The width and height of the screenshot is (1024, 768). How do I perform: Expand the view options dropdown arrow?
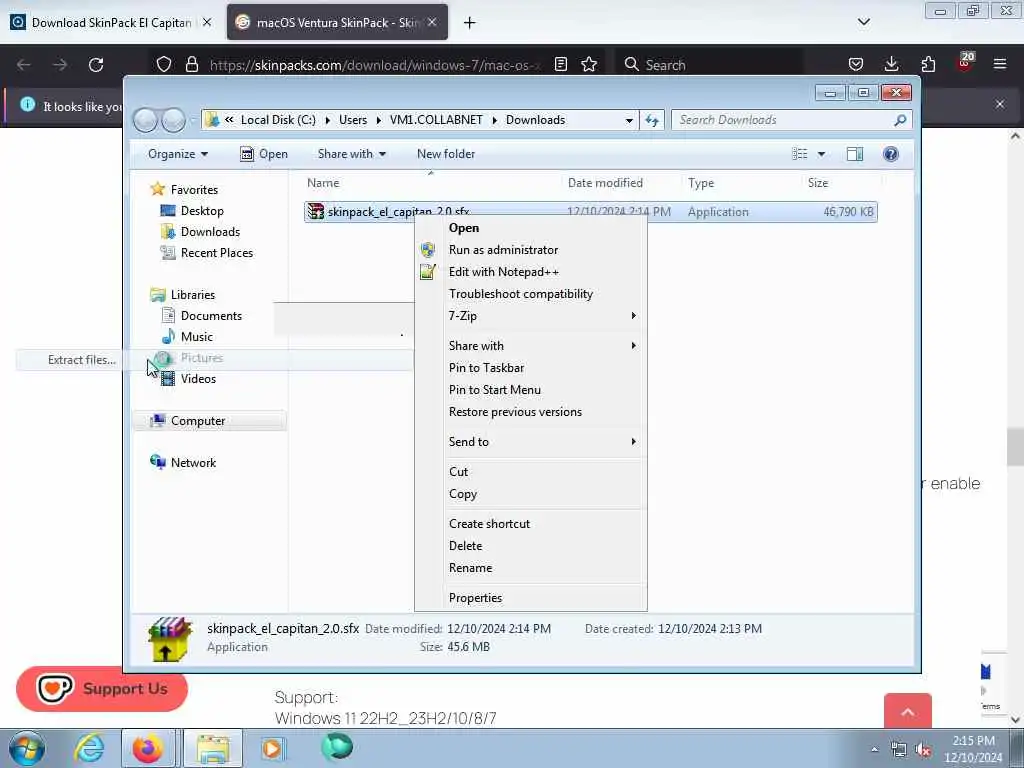(822, 154)
